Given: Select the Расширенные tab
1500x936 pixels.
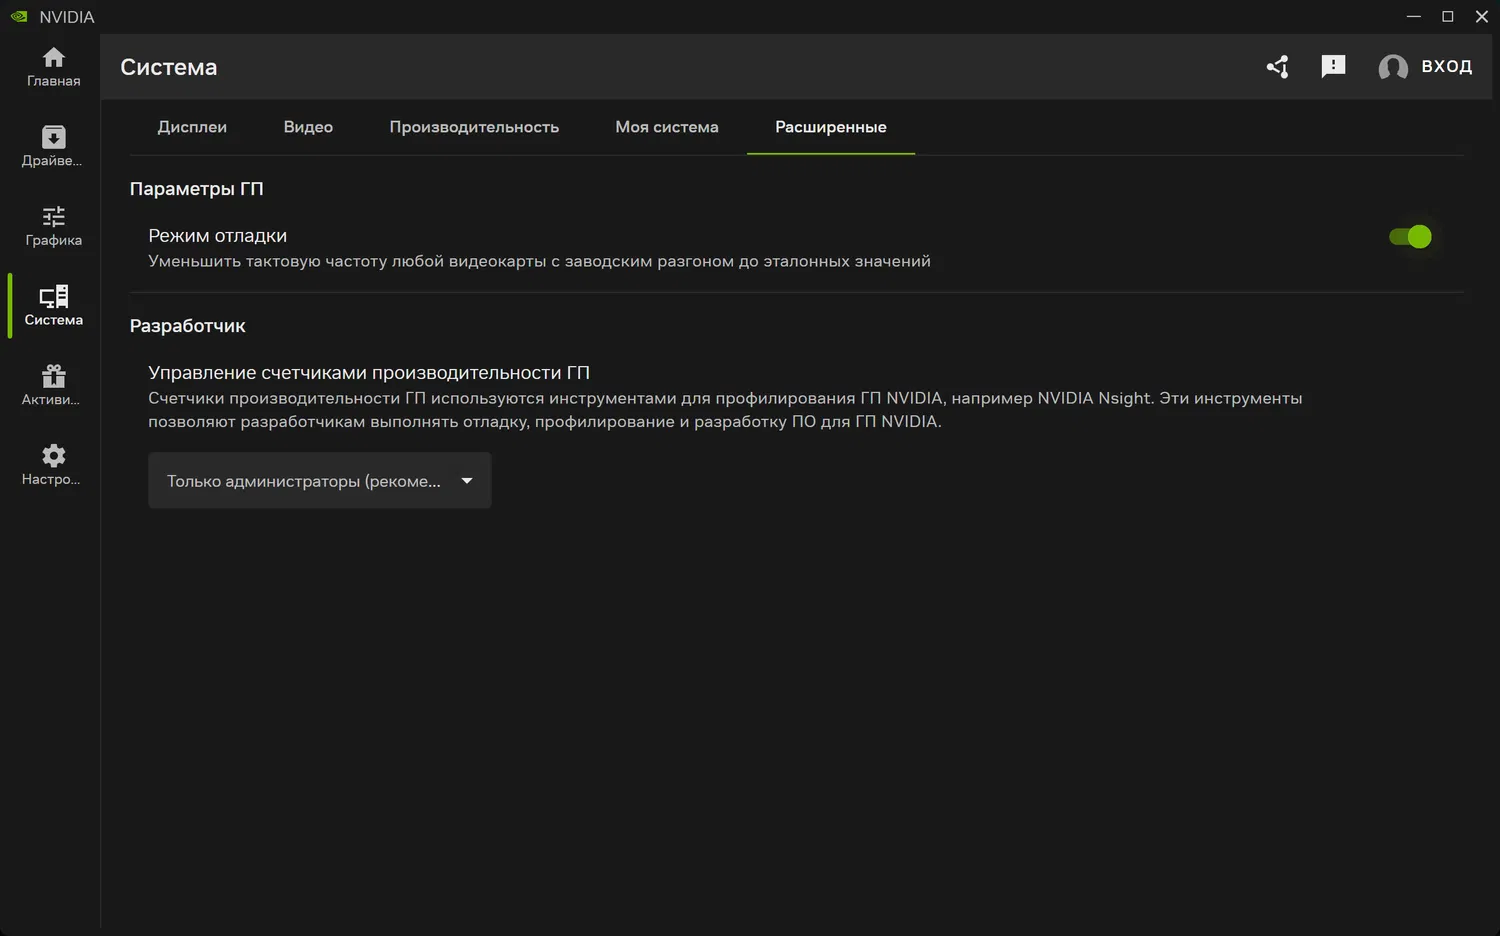Looking at the screenshot, I should point(831,127).
